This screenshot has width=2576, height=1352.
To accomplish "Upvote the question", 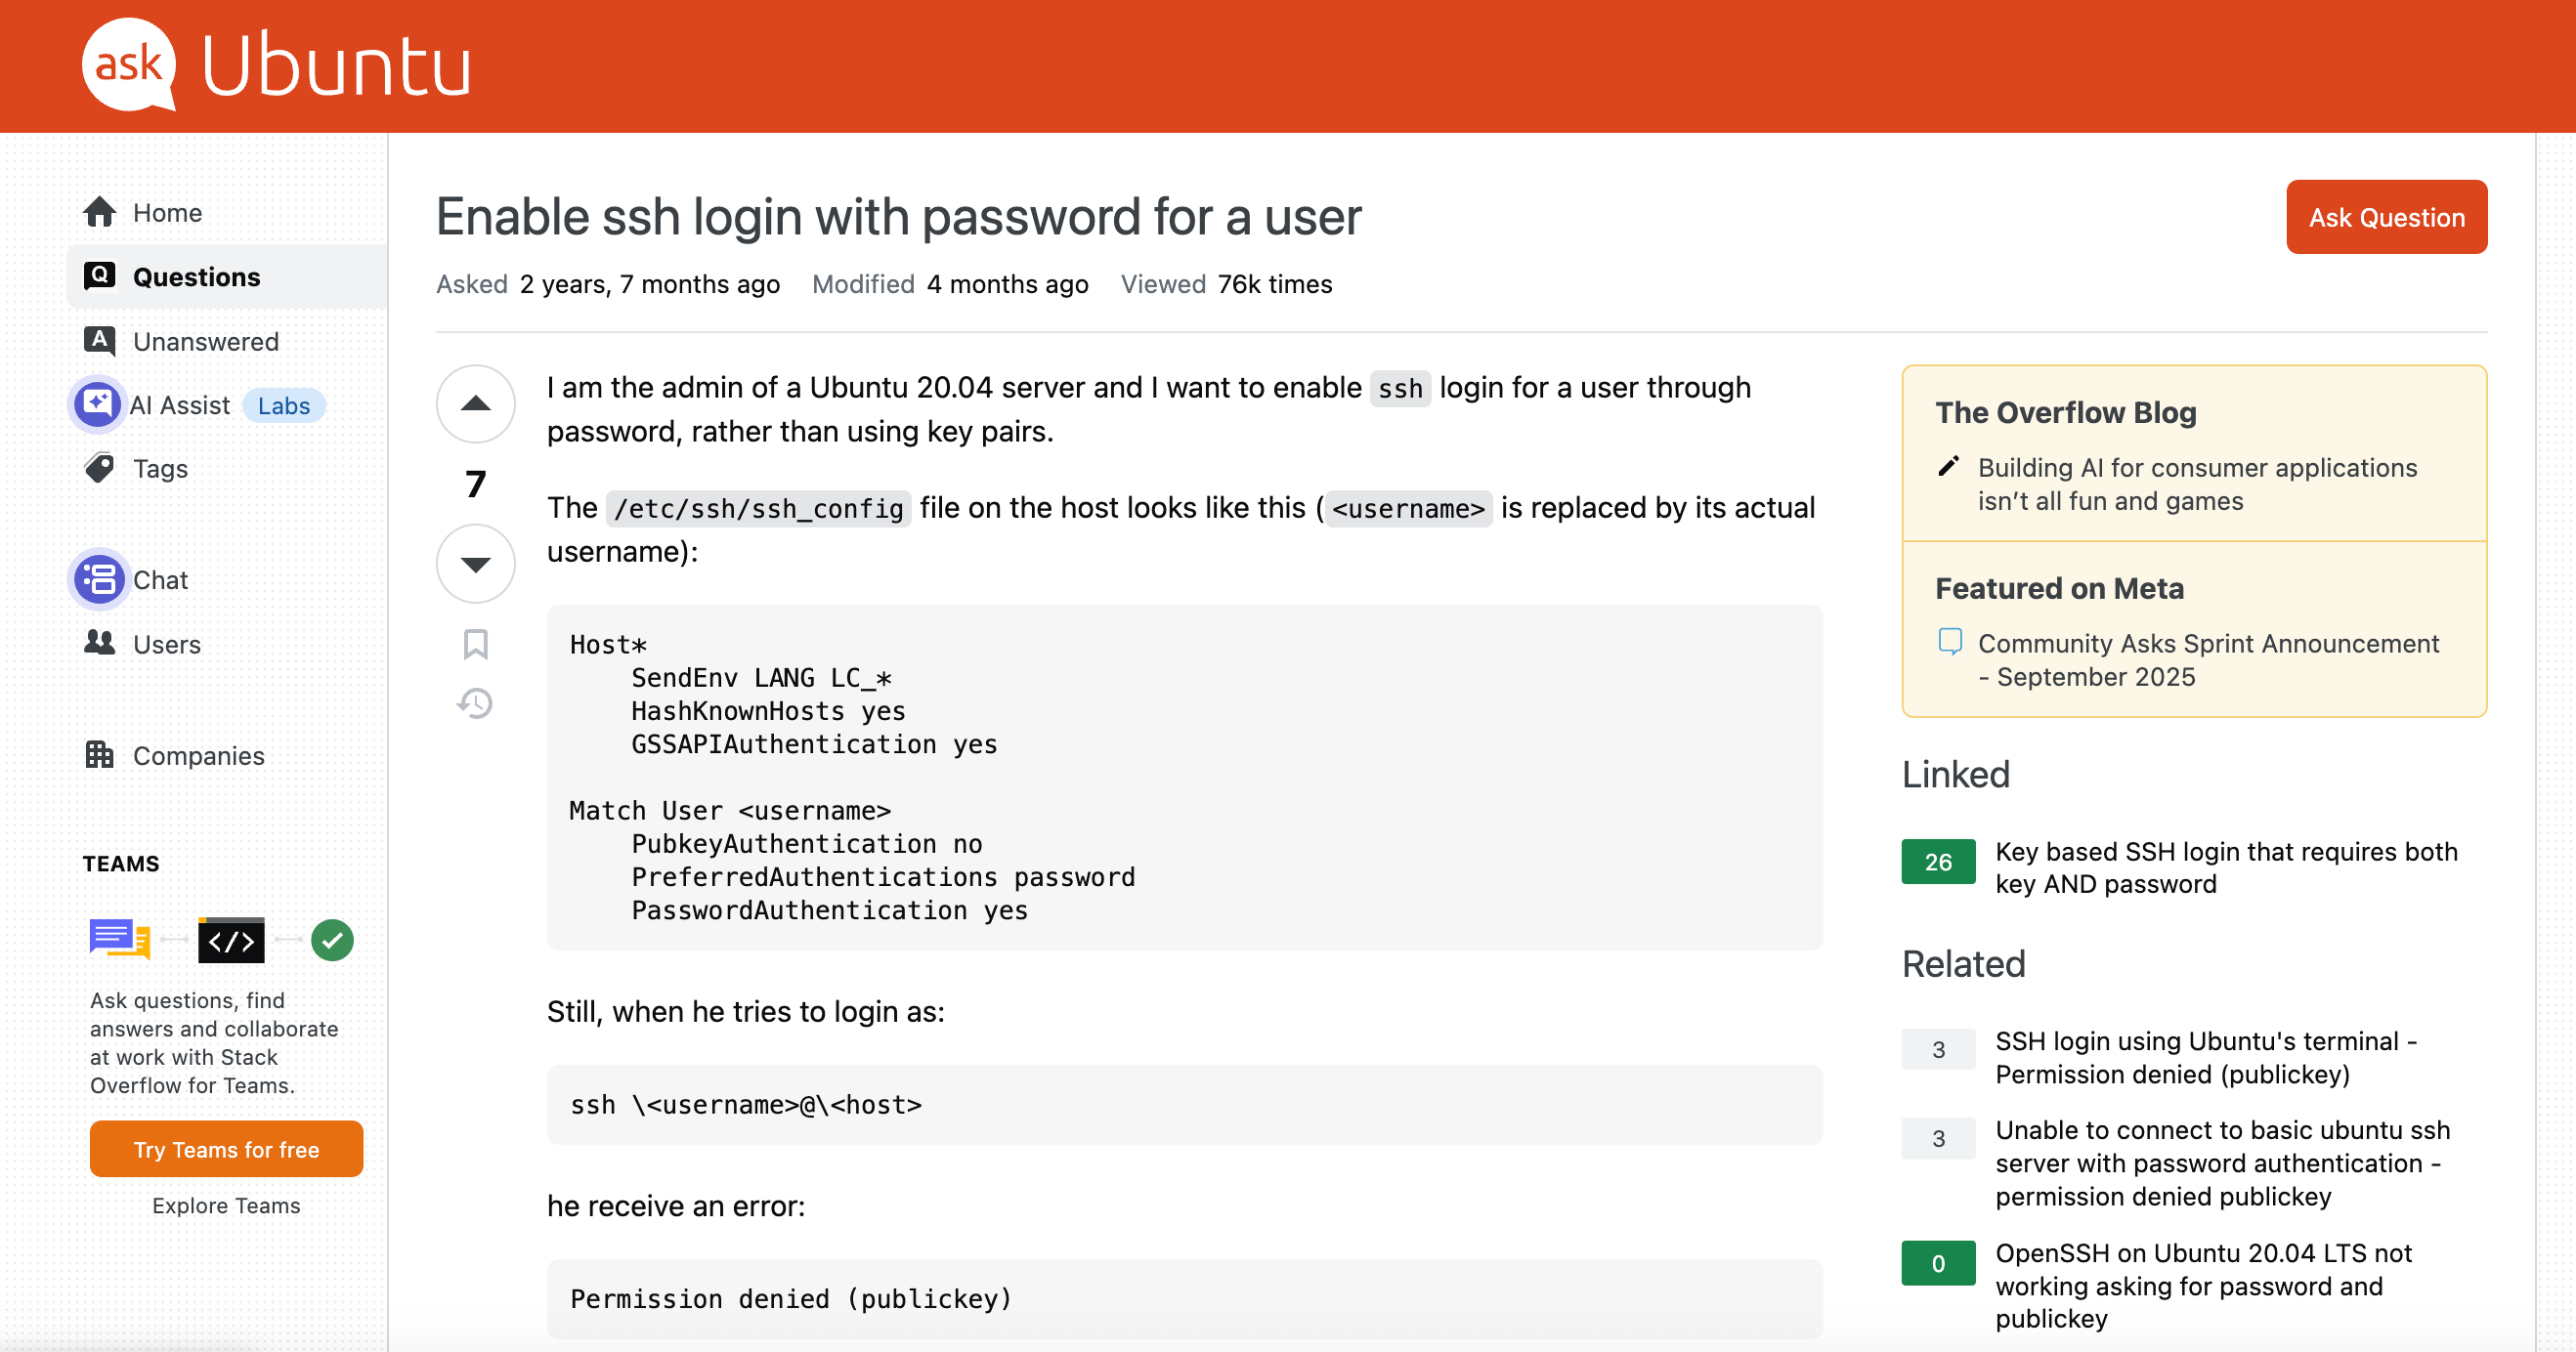I will click(475, 404).
